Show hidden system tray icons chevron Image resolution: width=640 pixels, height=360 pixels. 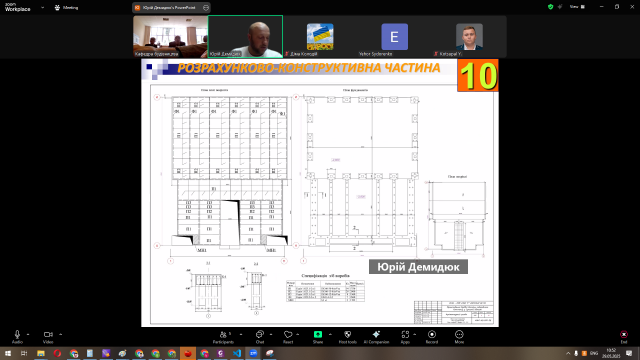[x=568, y=353]
